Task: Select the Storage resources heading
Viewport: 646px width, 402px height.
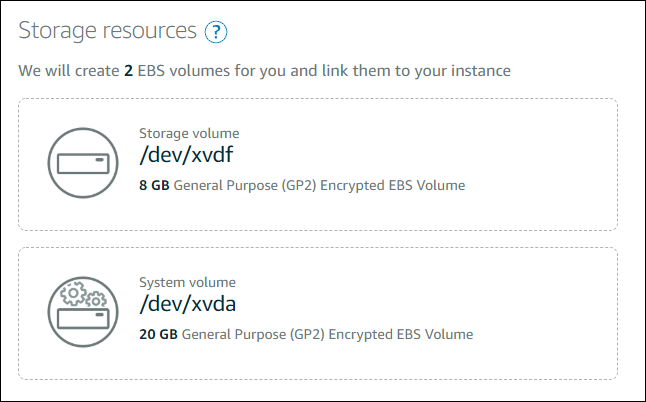Action: click(x=108, y=31)
